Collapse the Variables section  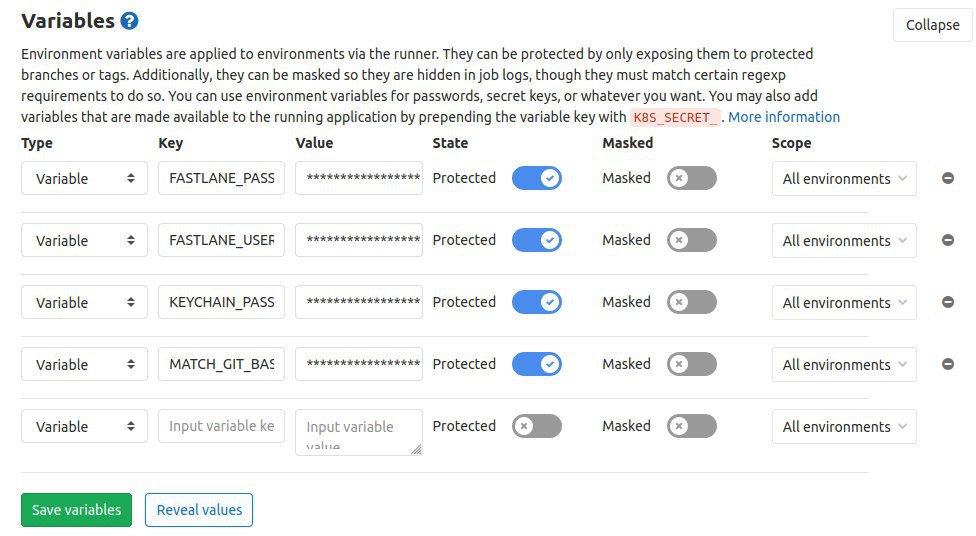click(932, 25)
